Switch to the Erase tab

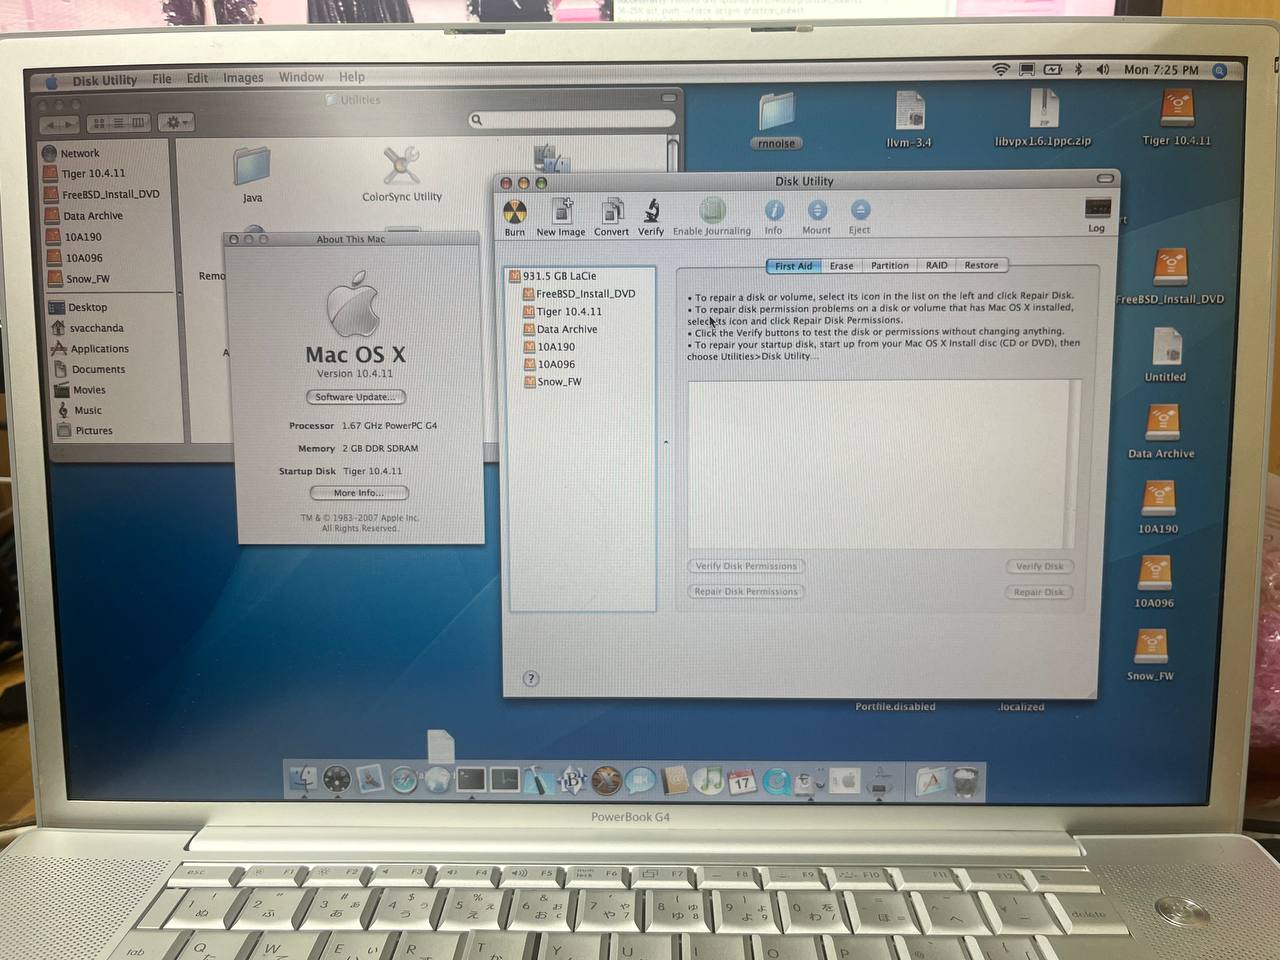click(x=842, y=266)
